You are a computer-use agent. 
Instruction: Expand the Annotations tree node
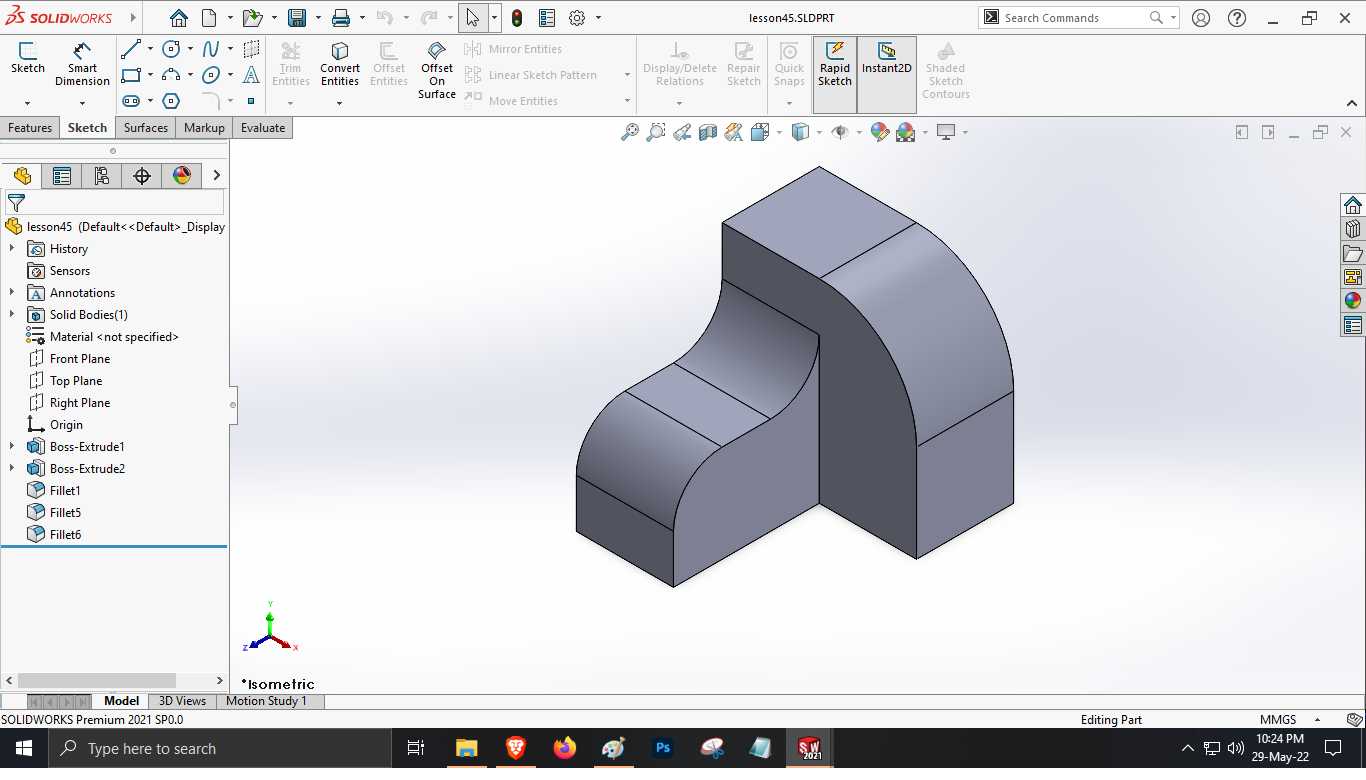click(x=12, y=292)
